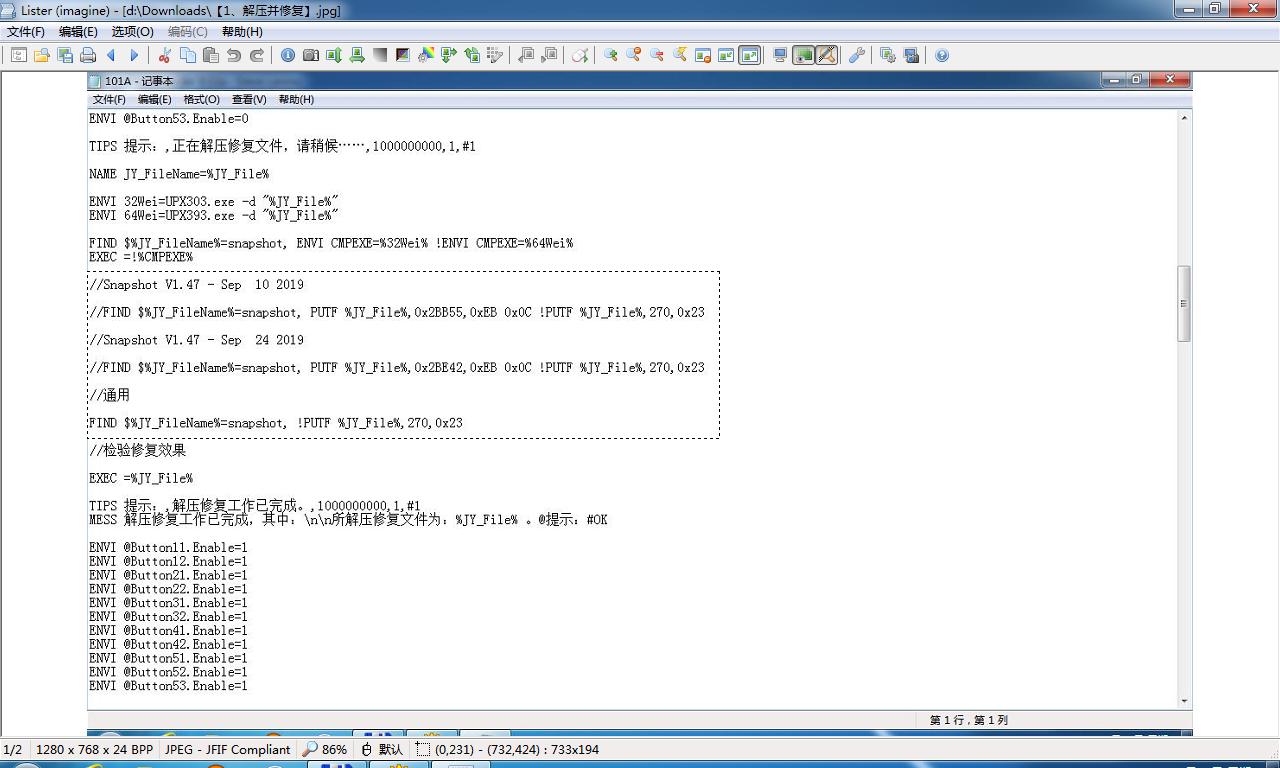Go to previous image with left arrow
The image size is (1280, 768).
pos(111,55)
